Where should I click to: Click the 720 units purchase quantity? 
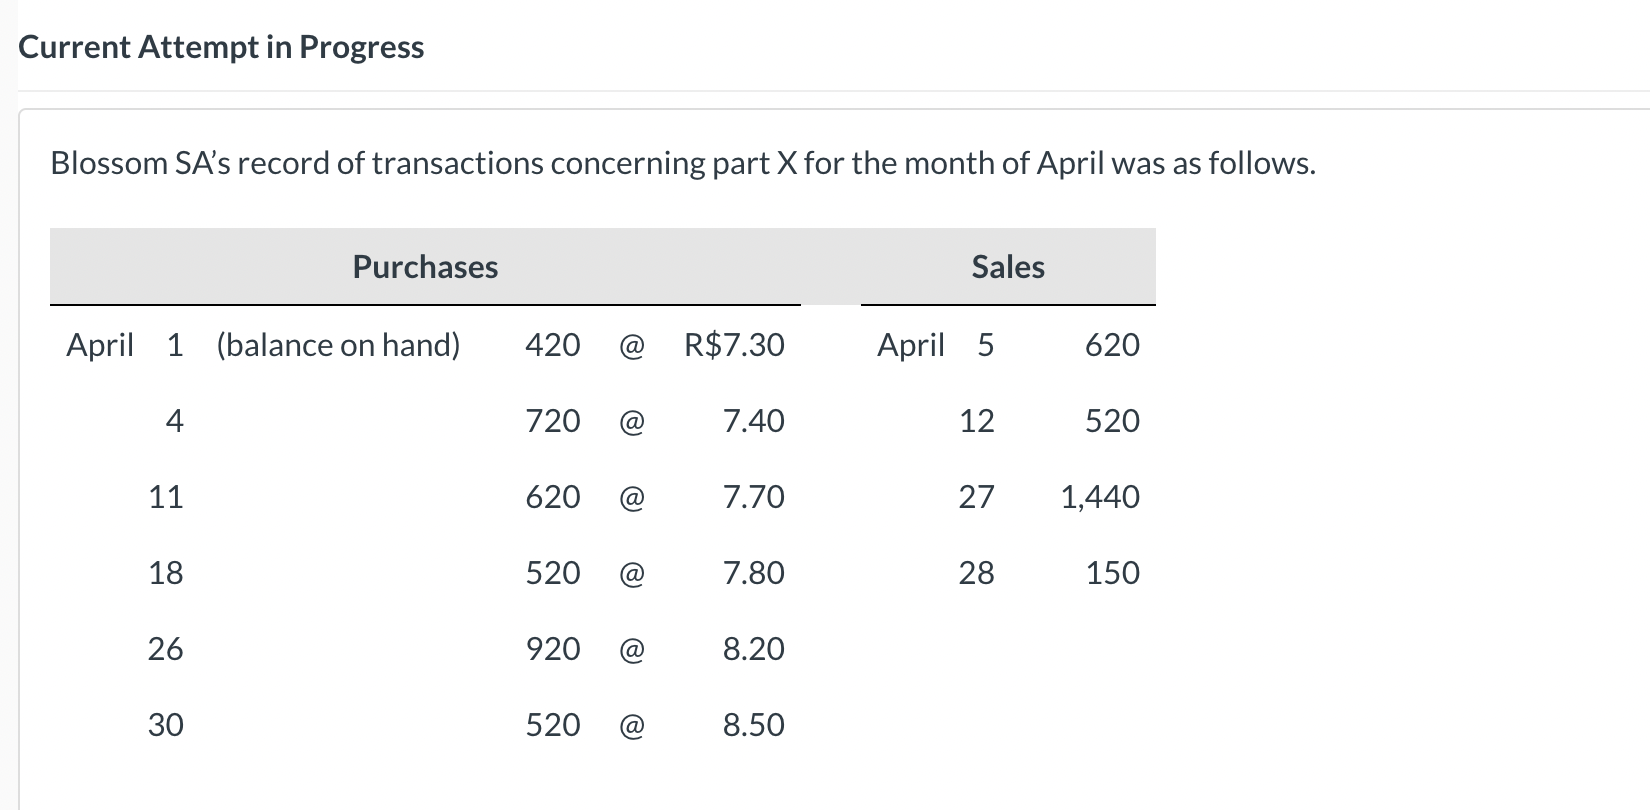[x=553, y=421]
